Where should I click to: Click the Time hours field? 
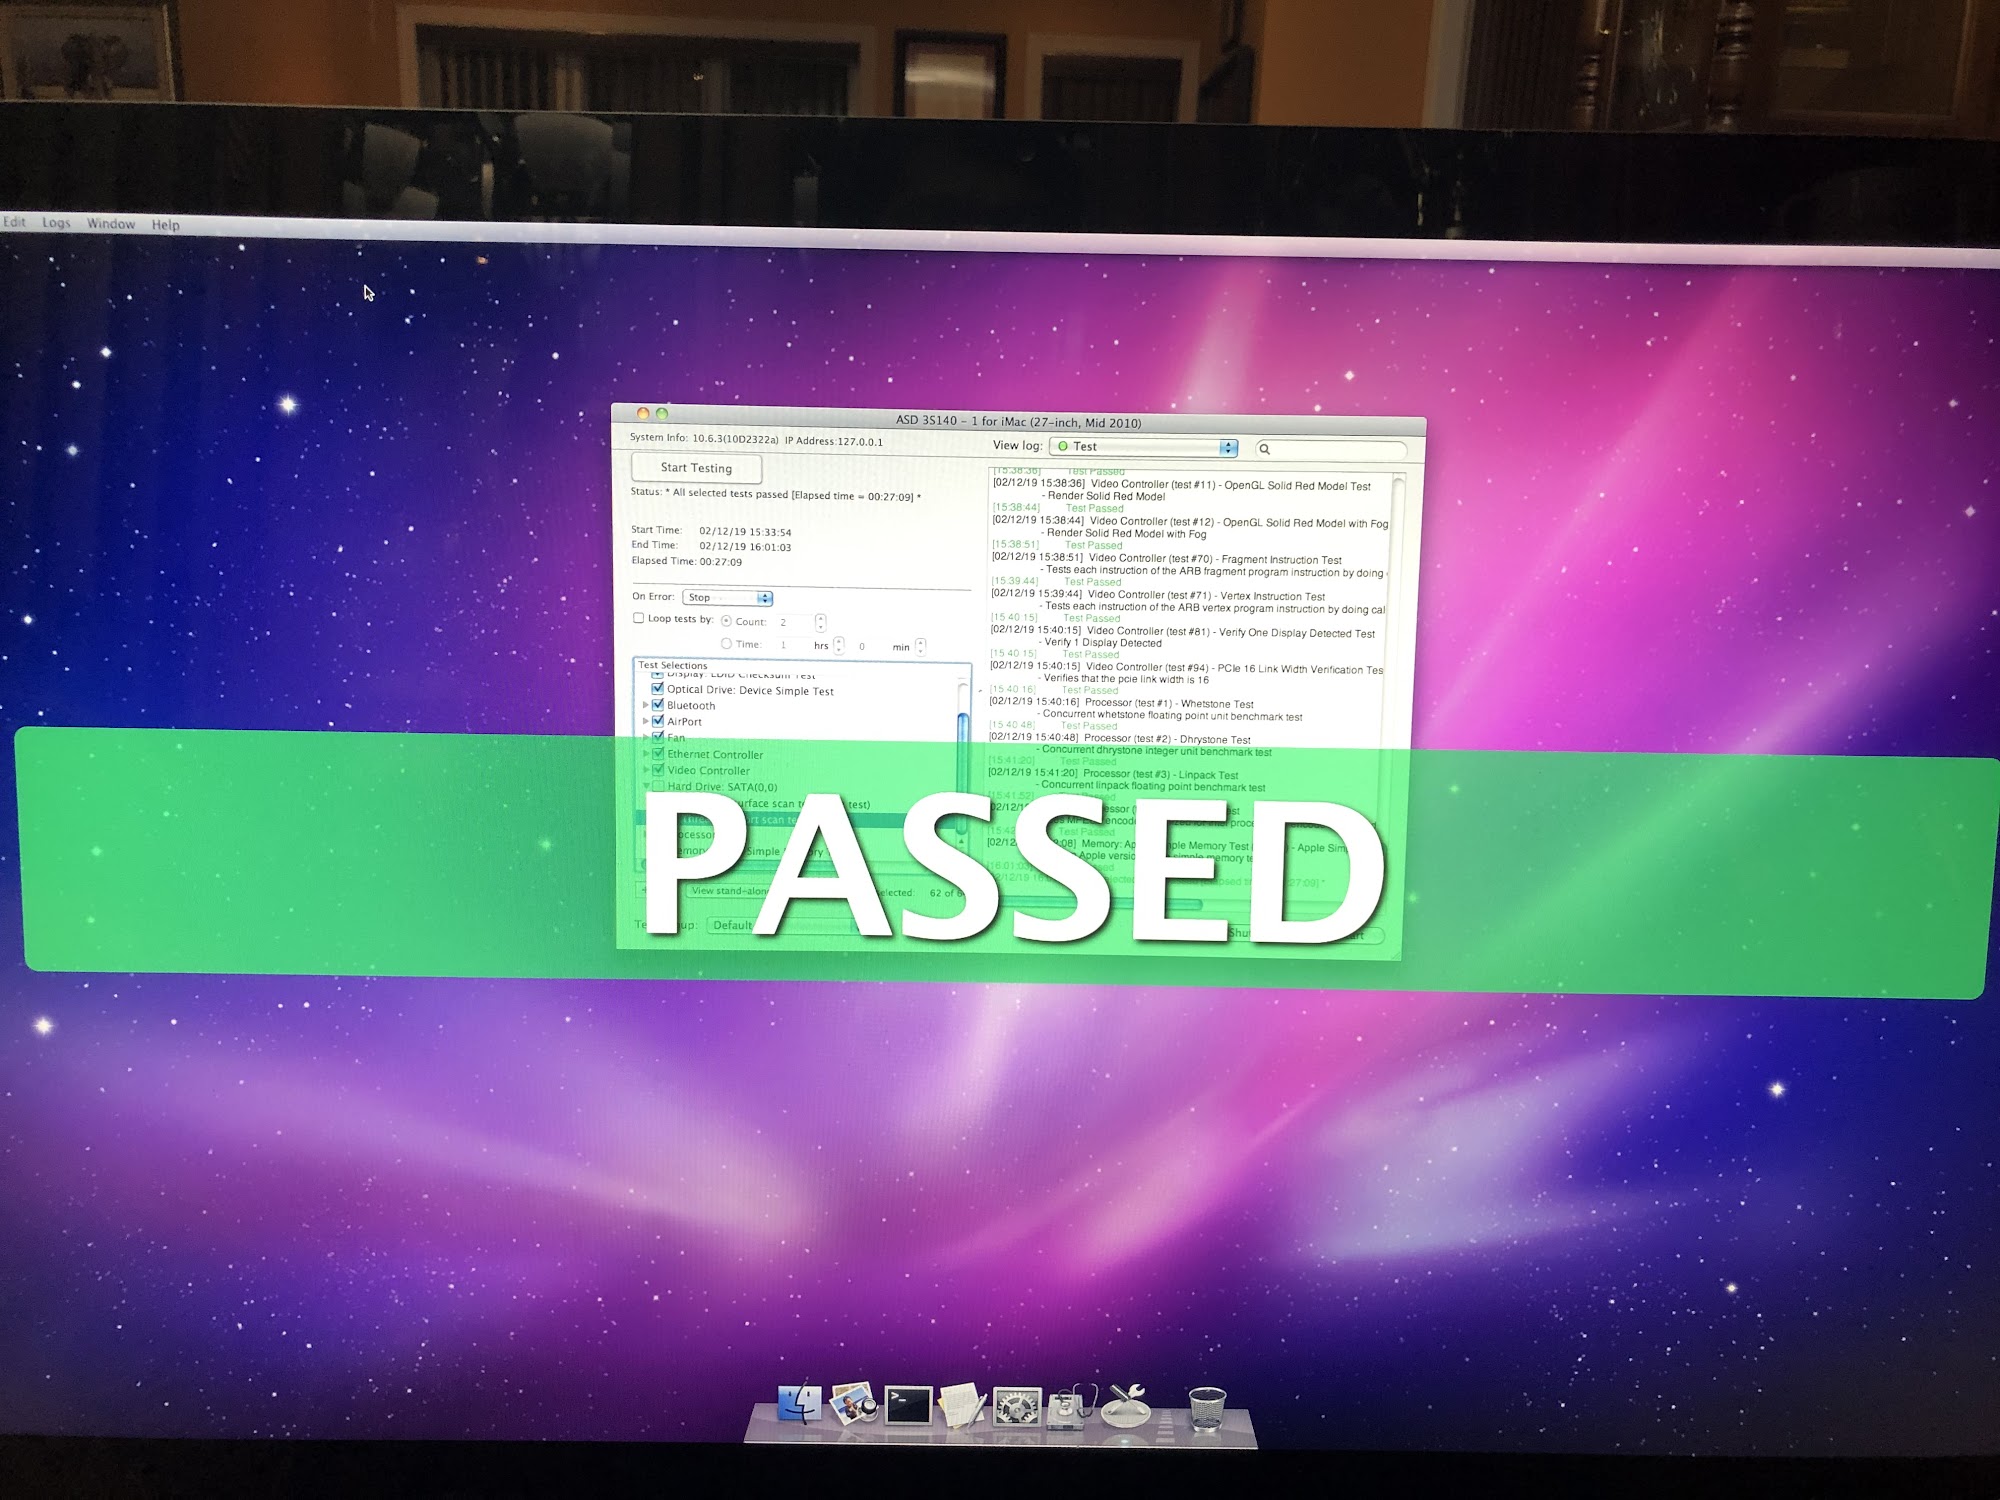(x=795, y=645)
